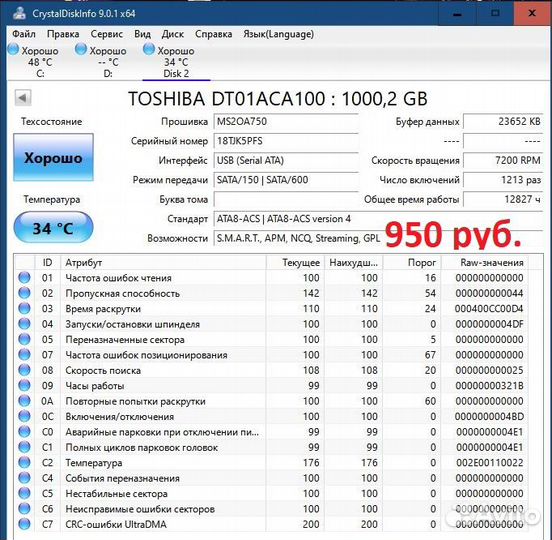Click status orb for attribute 02 row
The height and width of the screenshot is (540, 552).
[24, 293]
